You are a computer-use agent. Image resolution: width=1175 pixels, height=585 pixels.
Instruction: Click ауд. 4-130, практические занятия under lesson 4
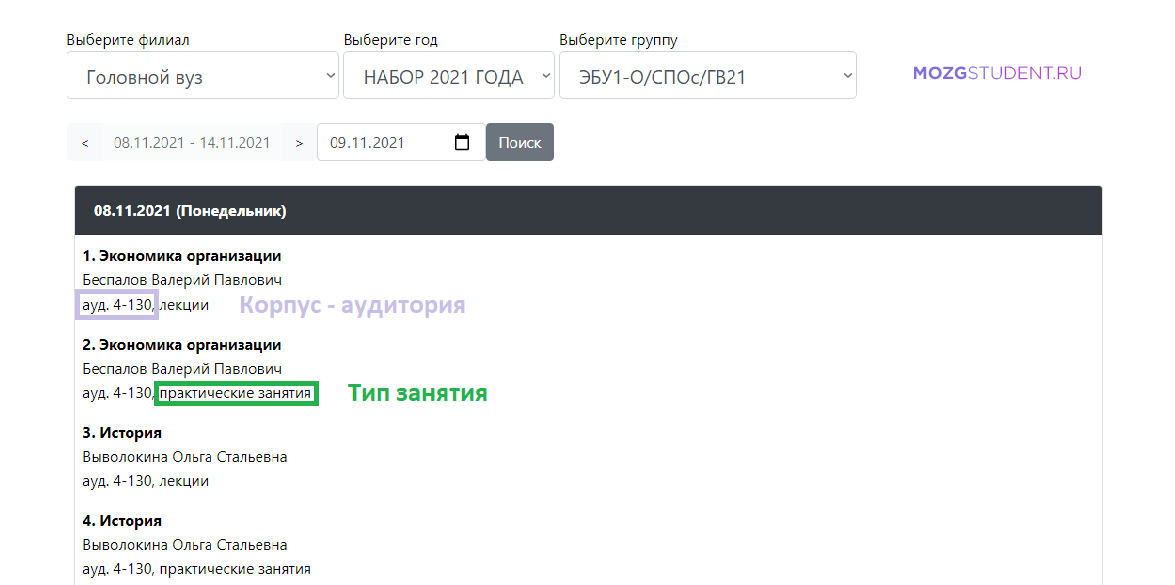pos(196,569)
